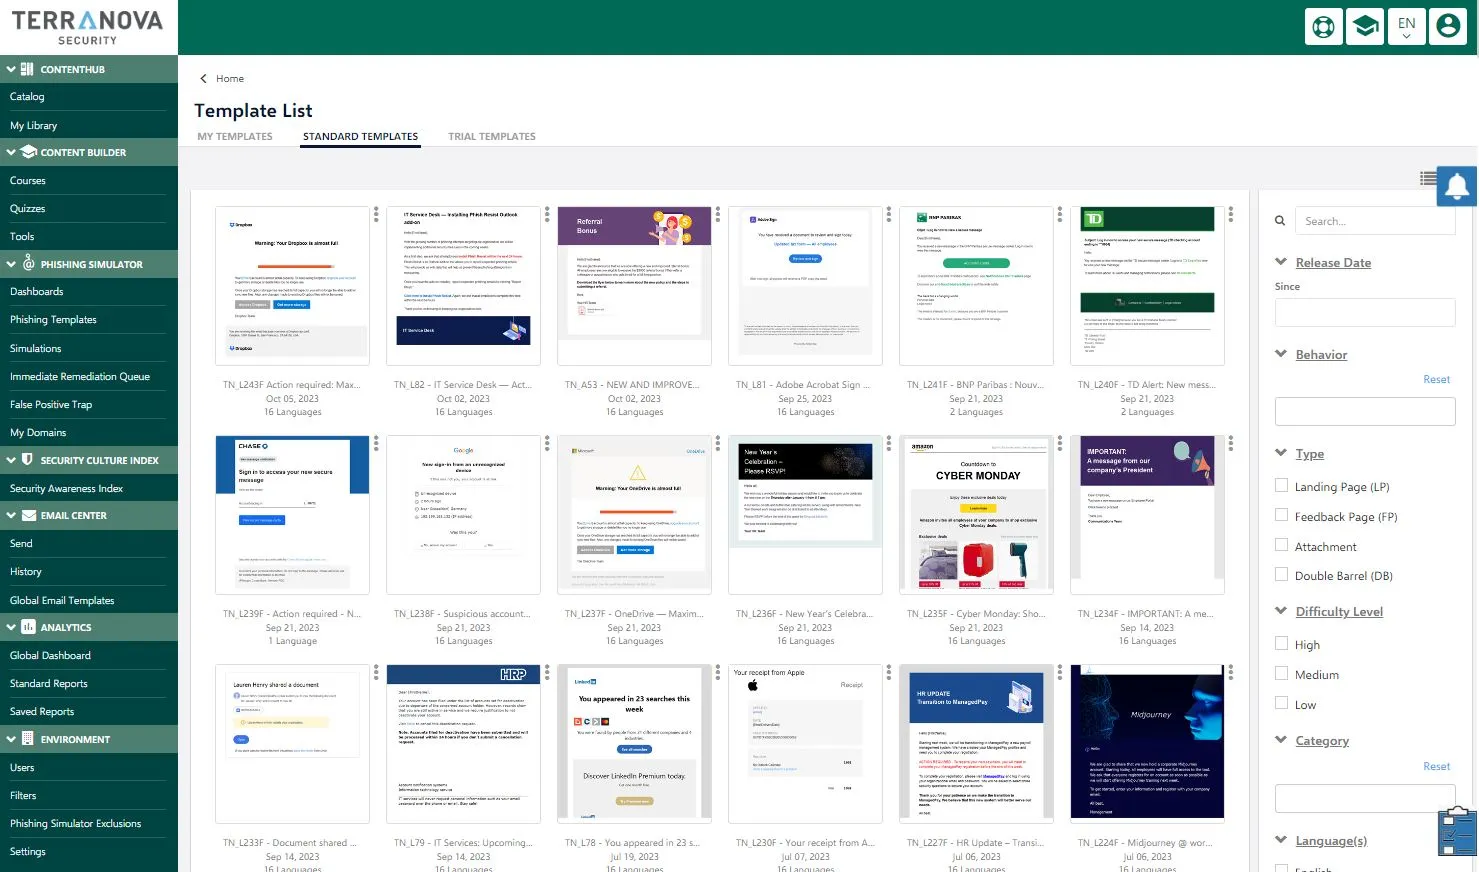Click the back arrow beside Home
This screenshot has height=872, width=1479.
tap(204, 79)
